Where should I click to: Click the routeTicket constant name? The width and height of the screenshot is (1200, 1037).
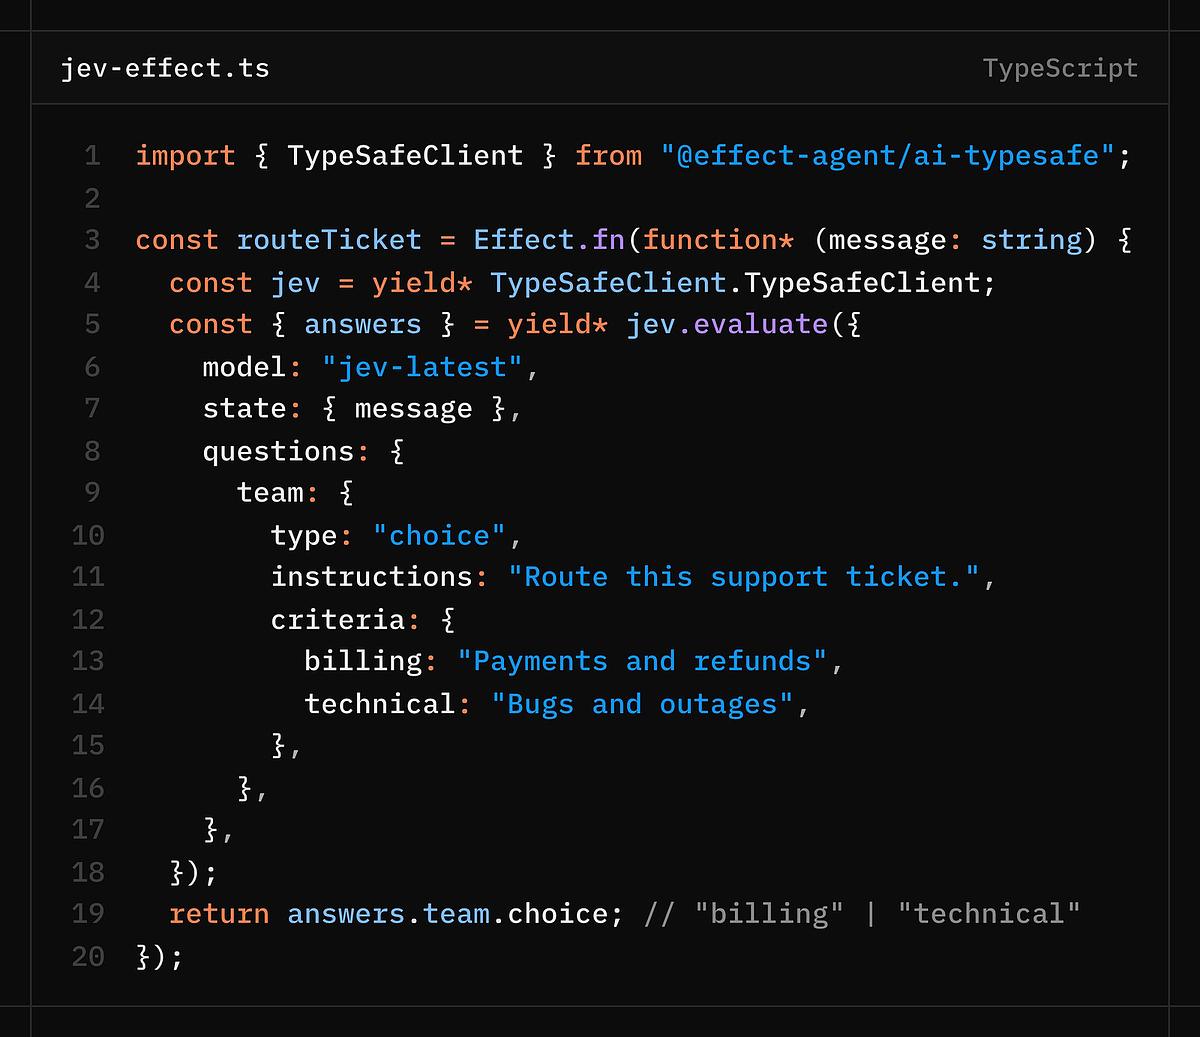(x=329, y=240)
